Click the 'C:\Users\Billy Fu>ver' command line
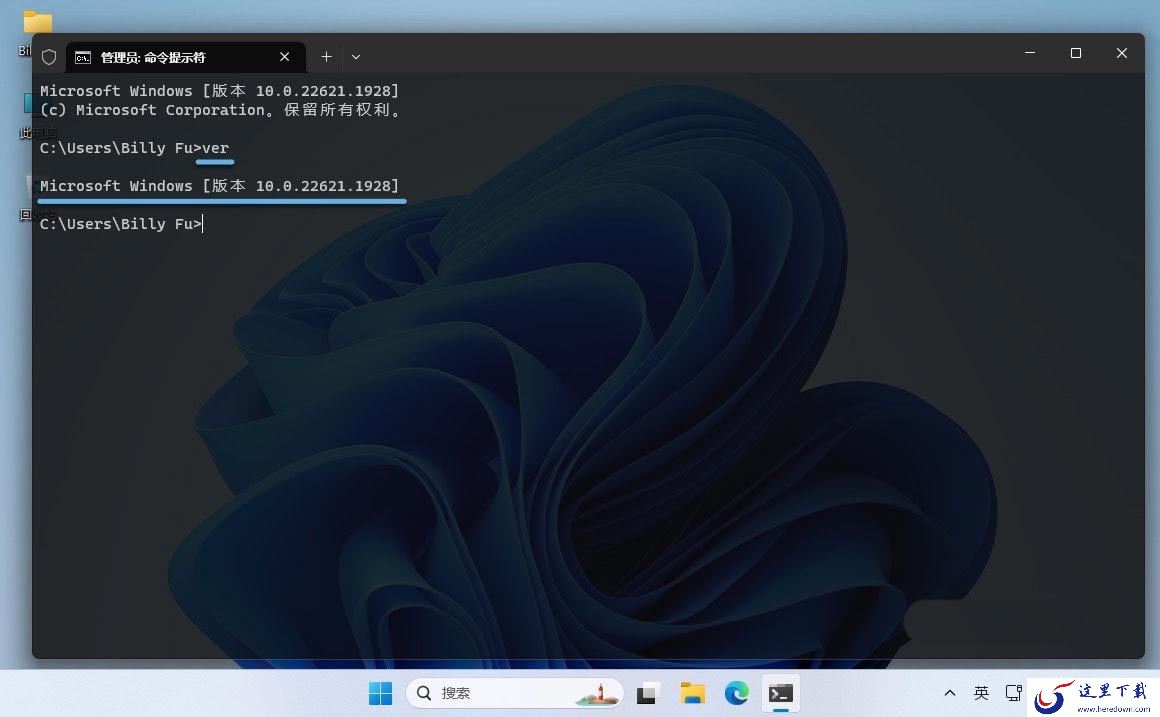 pyautogui.click(x=134, y=148)
